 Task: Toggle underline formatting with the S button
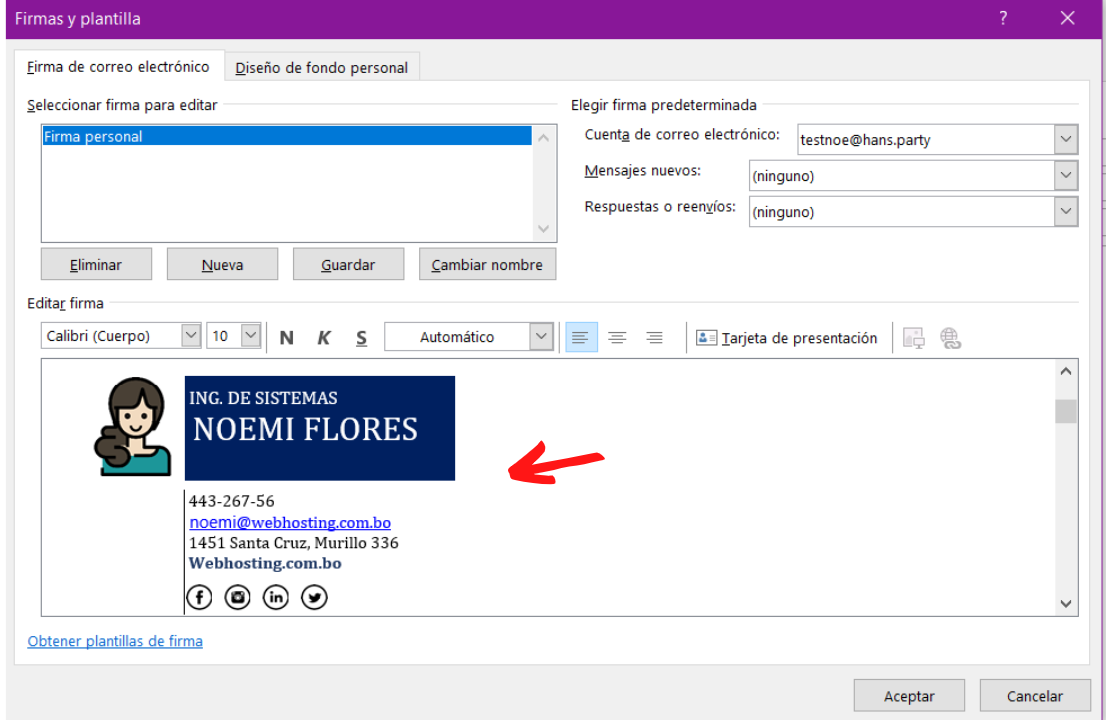(x=361, y=337)
